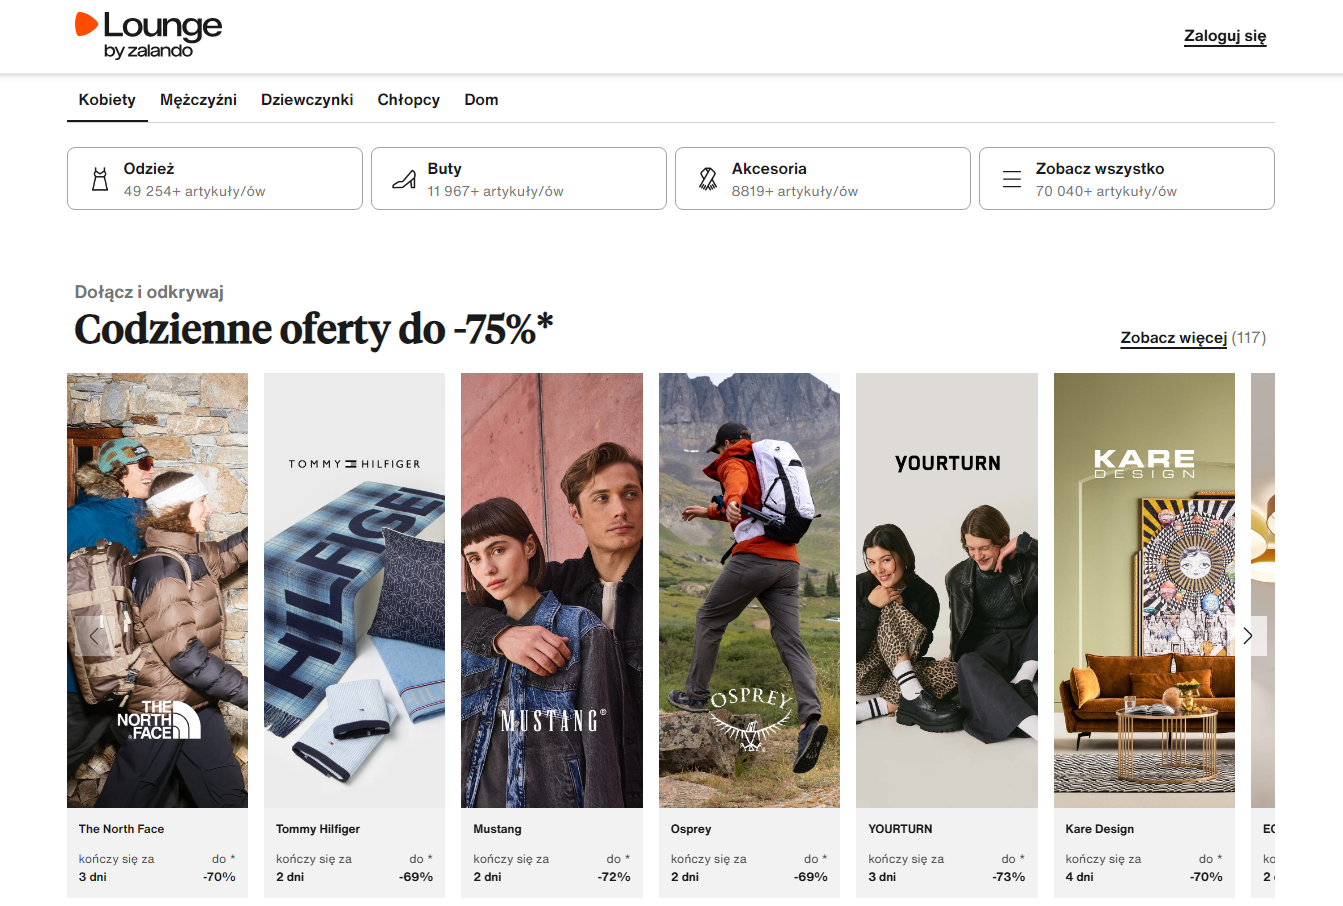View the Mustang campaign image
The image size is (1343, 906).
[551, 590]
